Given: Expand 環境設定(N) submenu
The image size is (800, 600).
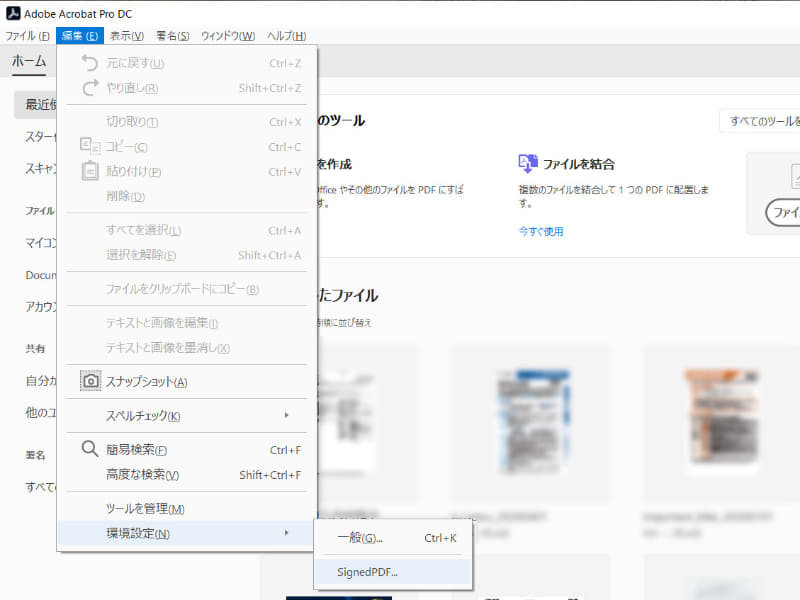Looking at the screenshot, I should coord(186,533).
